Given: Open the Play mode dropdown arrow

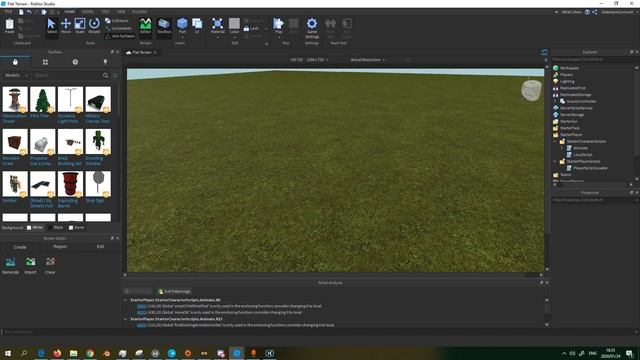Looking at the screenshot, I should point(279,37).
